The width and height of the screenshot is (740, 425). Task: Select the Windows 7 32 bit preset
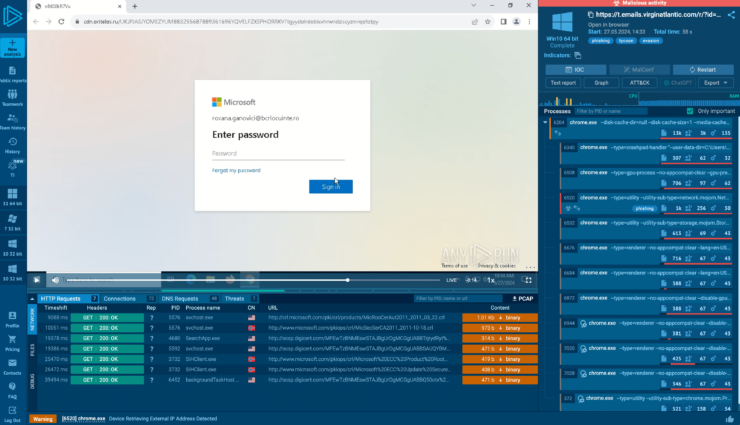click(x=12, y=222)
